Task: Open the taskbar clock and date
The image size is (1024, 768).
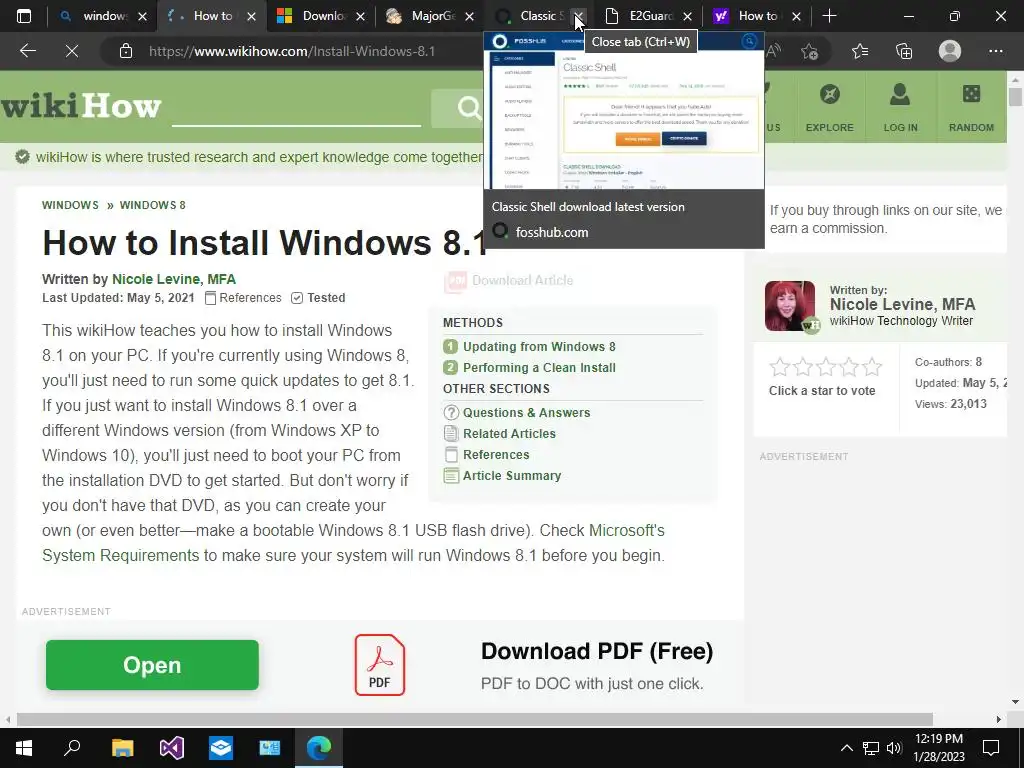Action: 939,748
